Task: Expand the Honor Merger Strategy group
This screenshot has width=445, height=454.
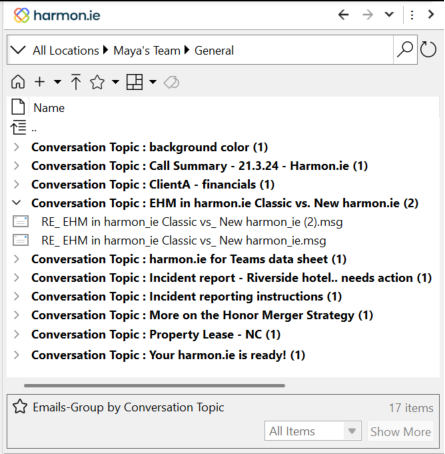Action: click(x=16, y=315)
